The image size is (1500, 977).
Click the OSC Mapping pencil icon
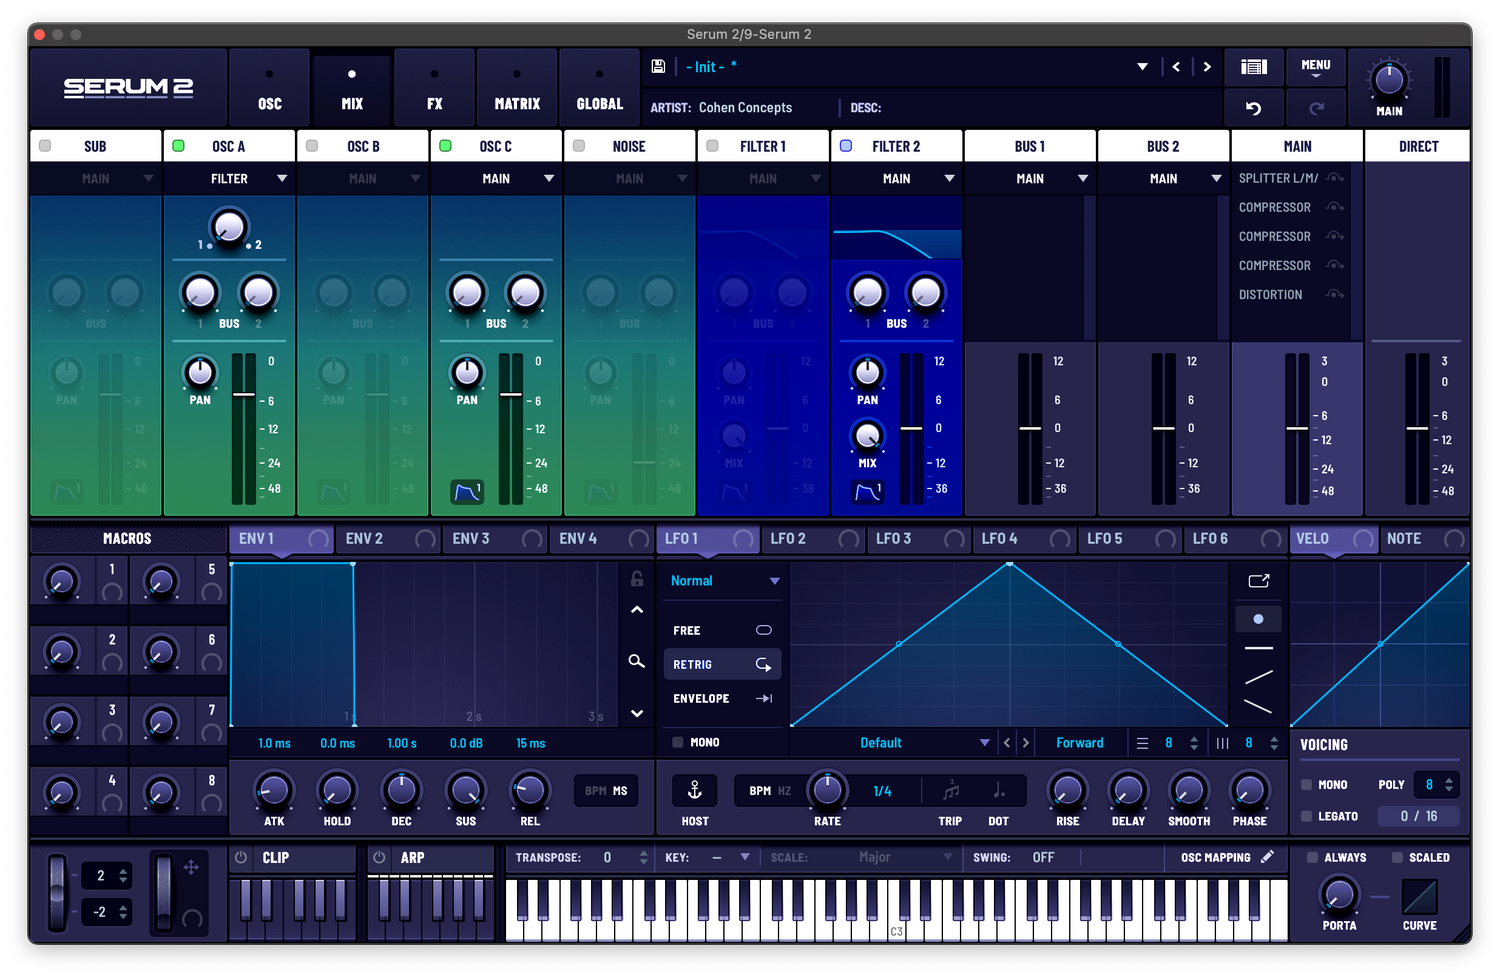(1267, 857)
